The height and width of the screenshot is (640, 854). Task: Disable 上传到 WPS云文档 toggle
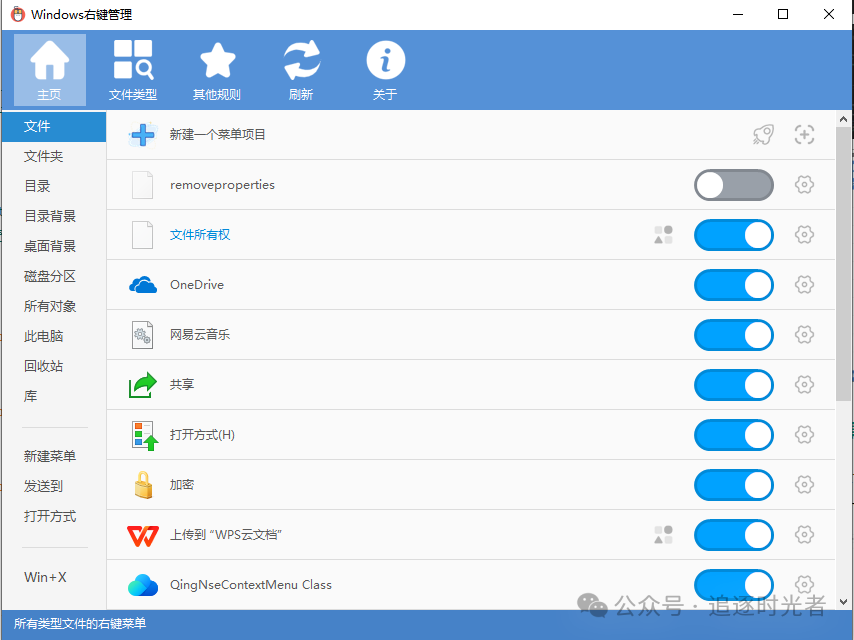pos(734,535)
